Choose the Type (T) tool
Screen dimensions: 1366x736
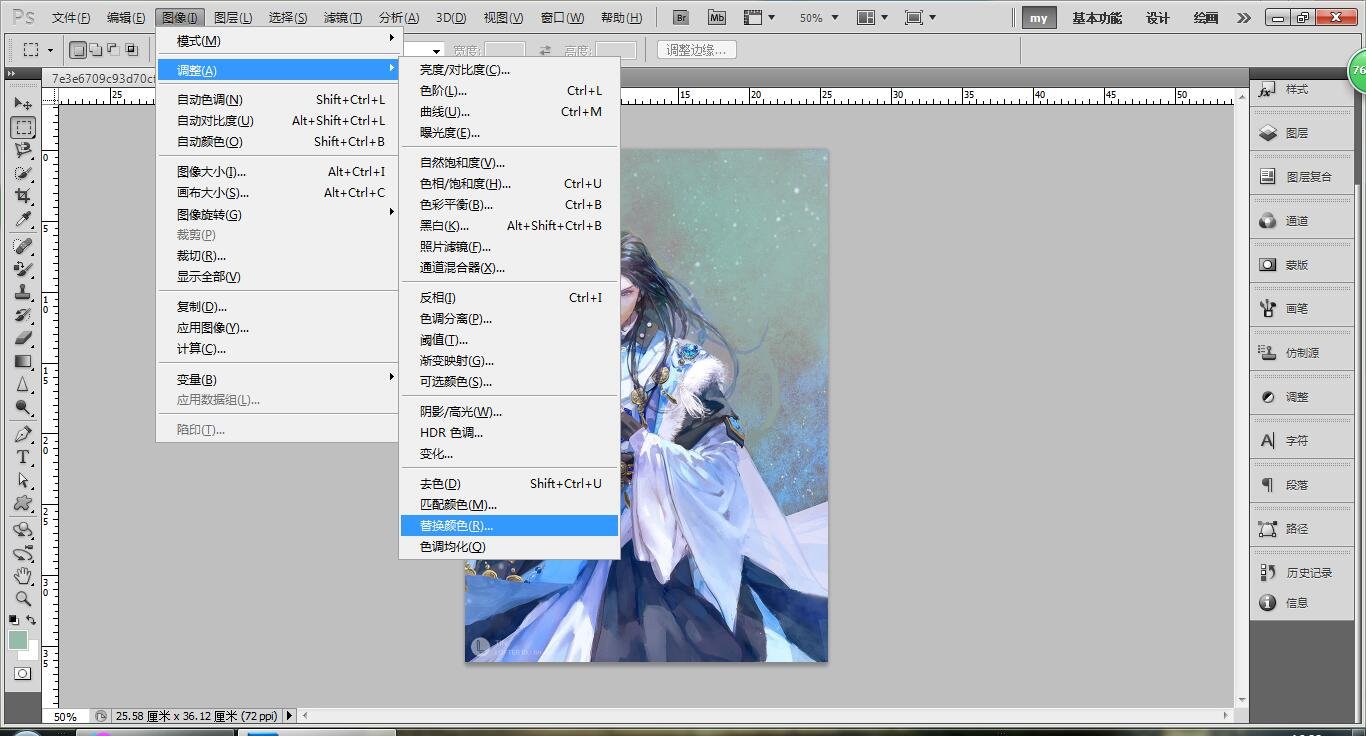coord(22,457)
